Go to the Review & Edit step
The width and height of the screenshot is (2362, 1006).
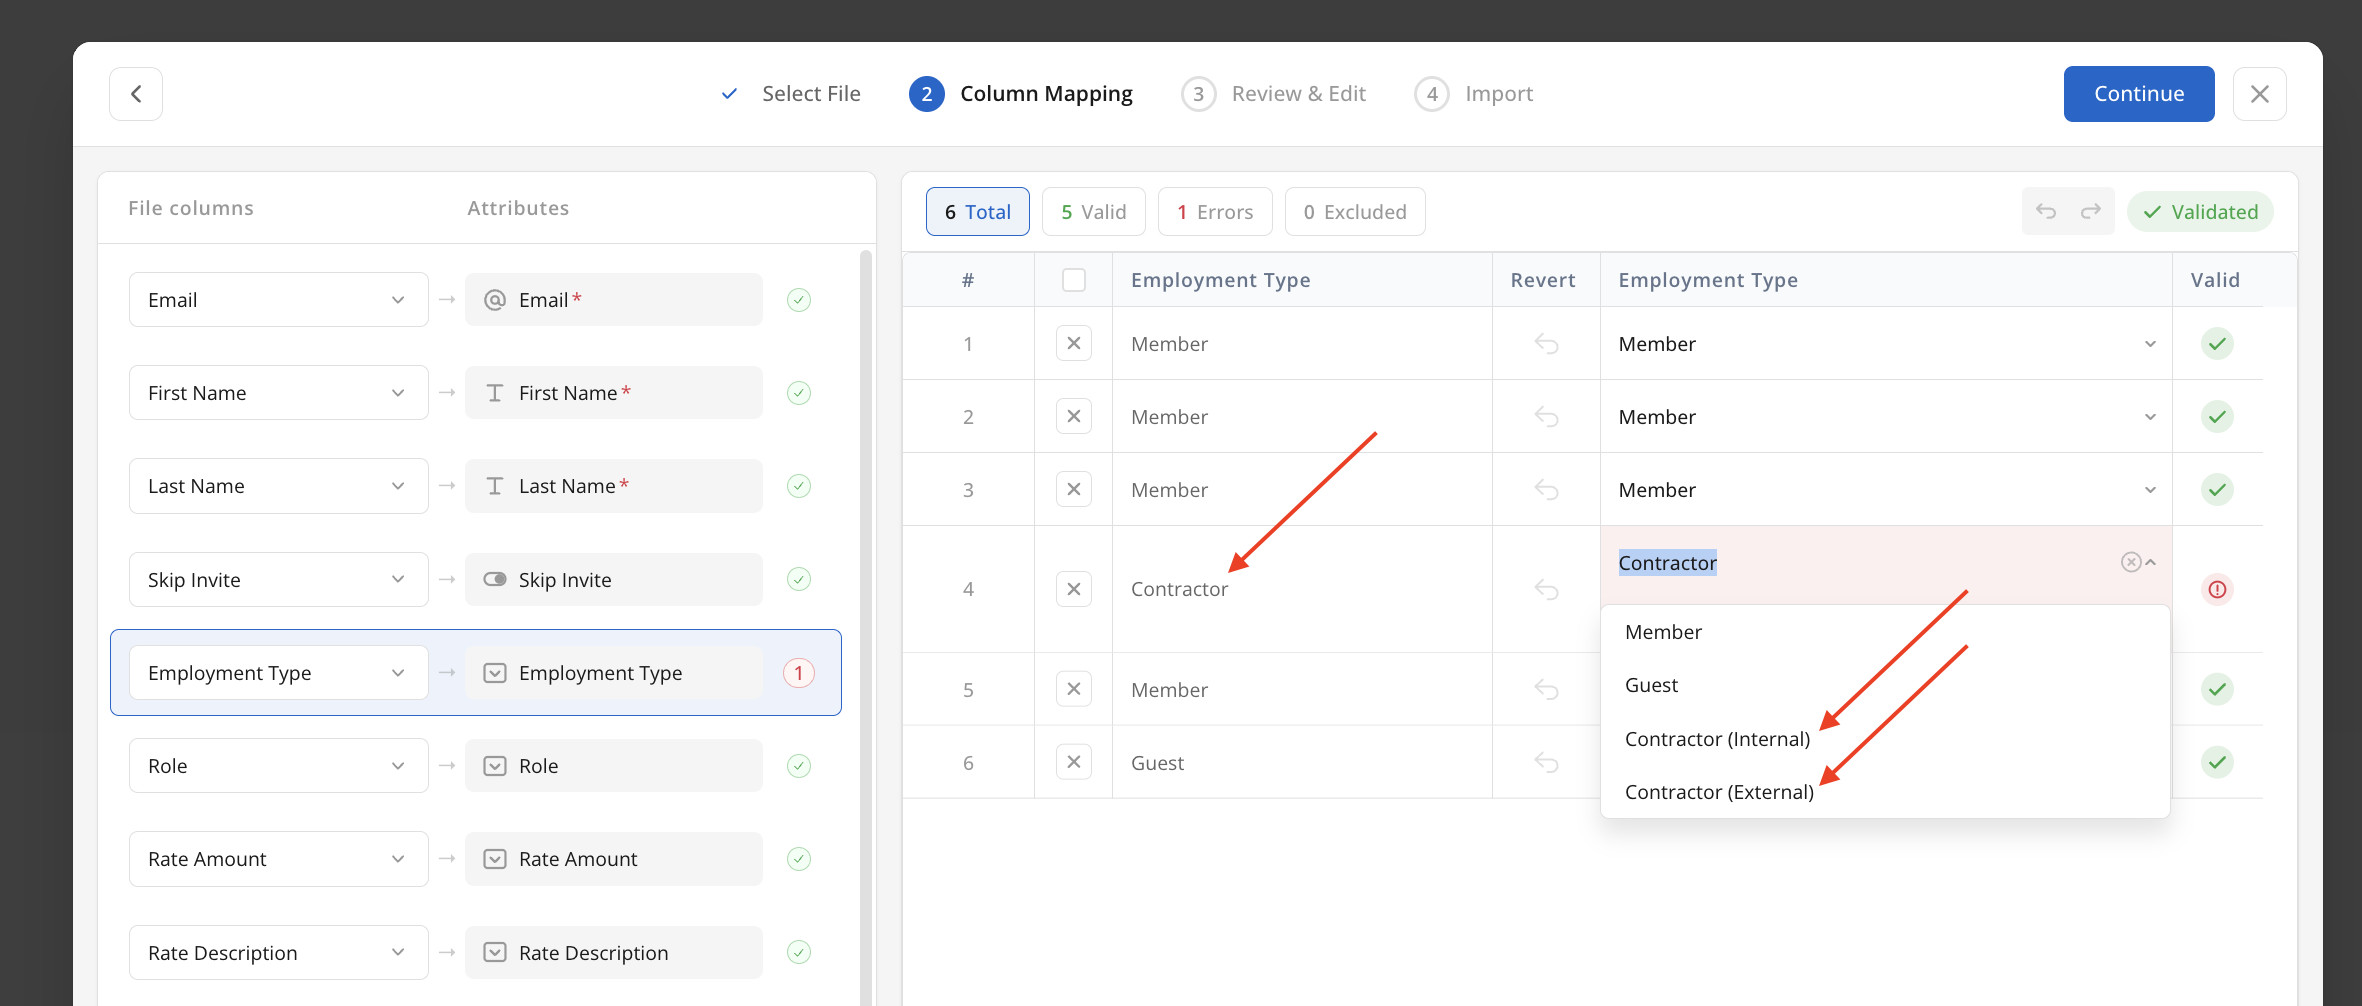click(1274, 94)
